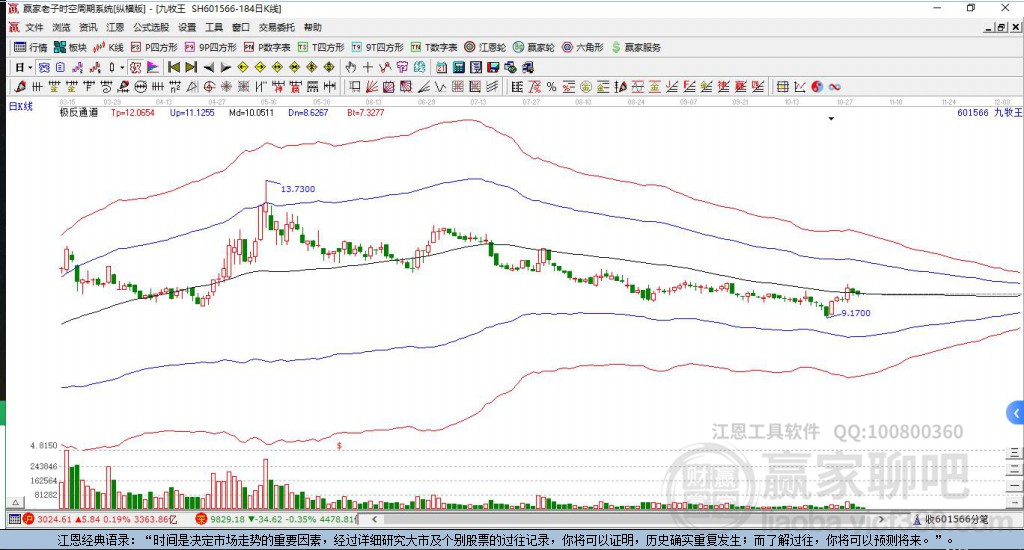The width and height of the screenshot is (1024, 550).
Task: Open the 资讯 menu
Action: coord(88,27)
